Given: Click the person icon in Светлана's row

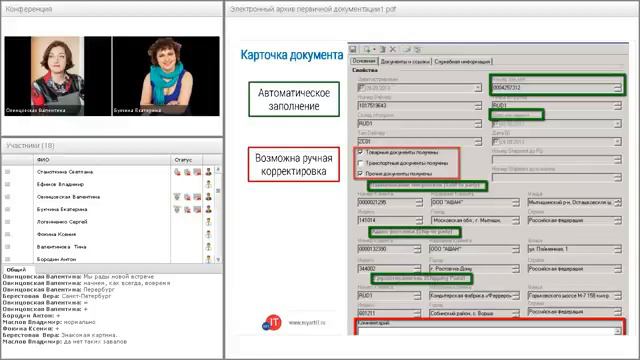Looking at the screenshot, I should click(x=209, y=172).
